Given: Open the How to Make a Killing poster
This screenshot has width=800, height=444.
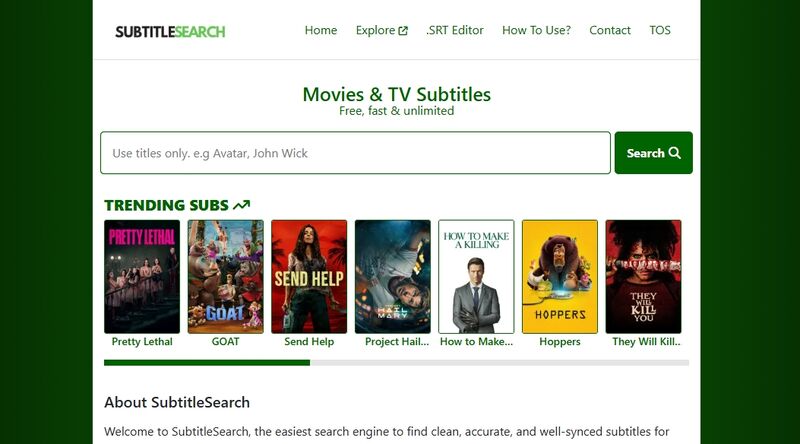Looking at the screenshot, I should click(x=476, y=277).
